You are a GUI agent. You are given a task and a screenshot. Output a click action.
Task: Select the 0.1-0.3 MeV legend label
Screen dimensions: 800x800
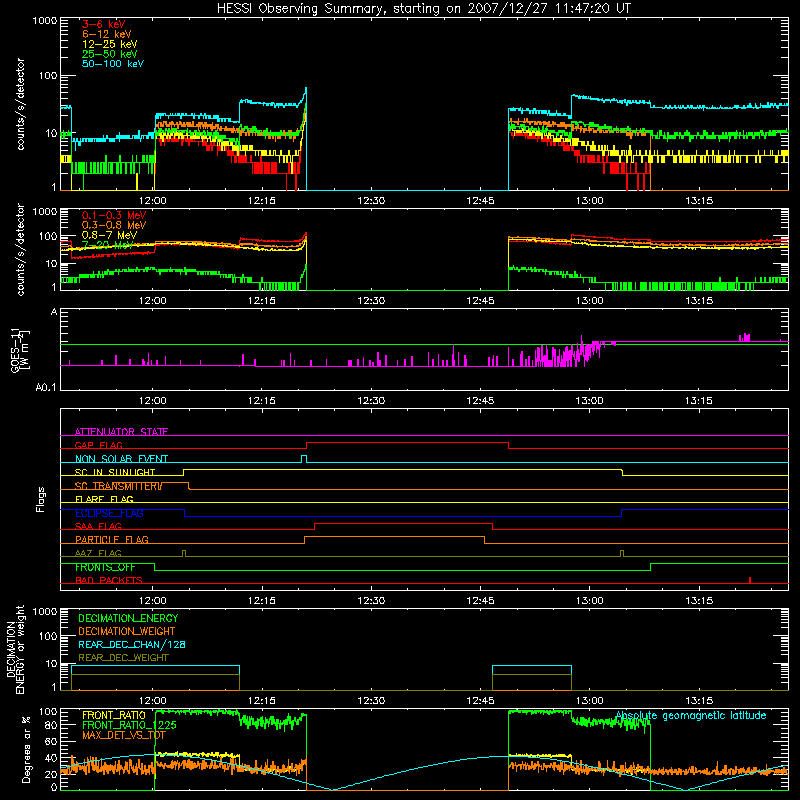pos(114,215)
